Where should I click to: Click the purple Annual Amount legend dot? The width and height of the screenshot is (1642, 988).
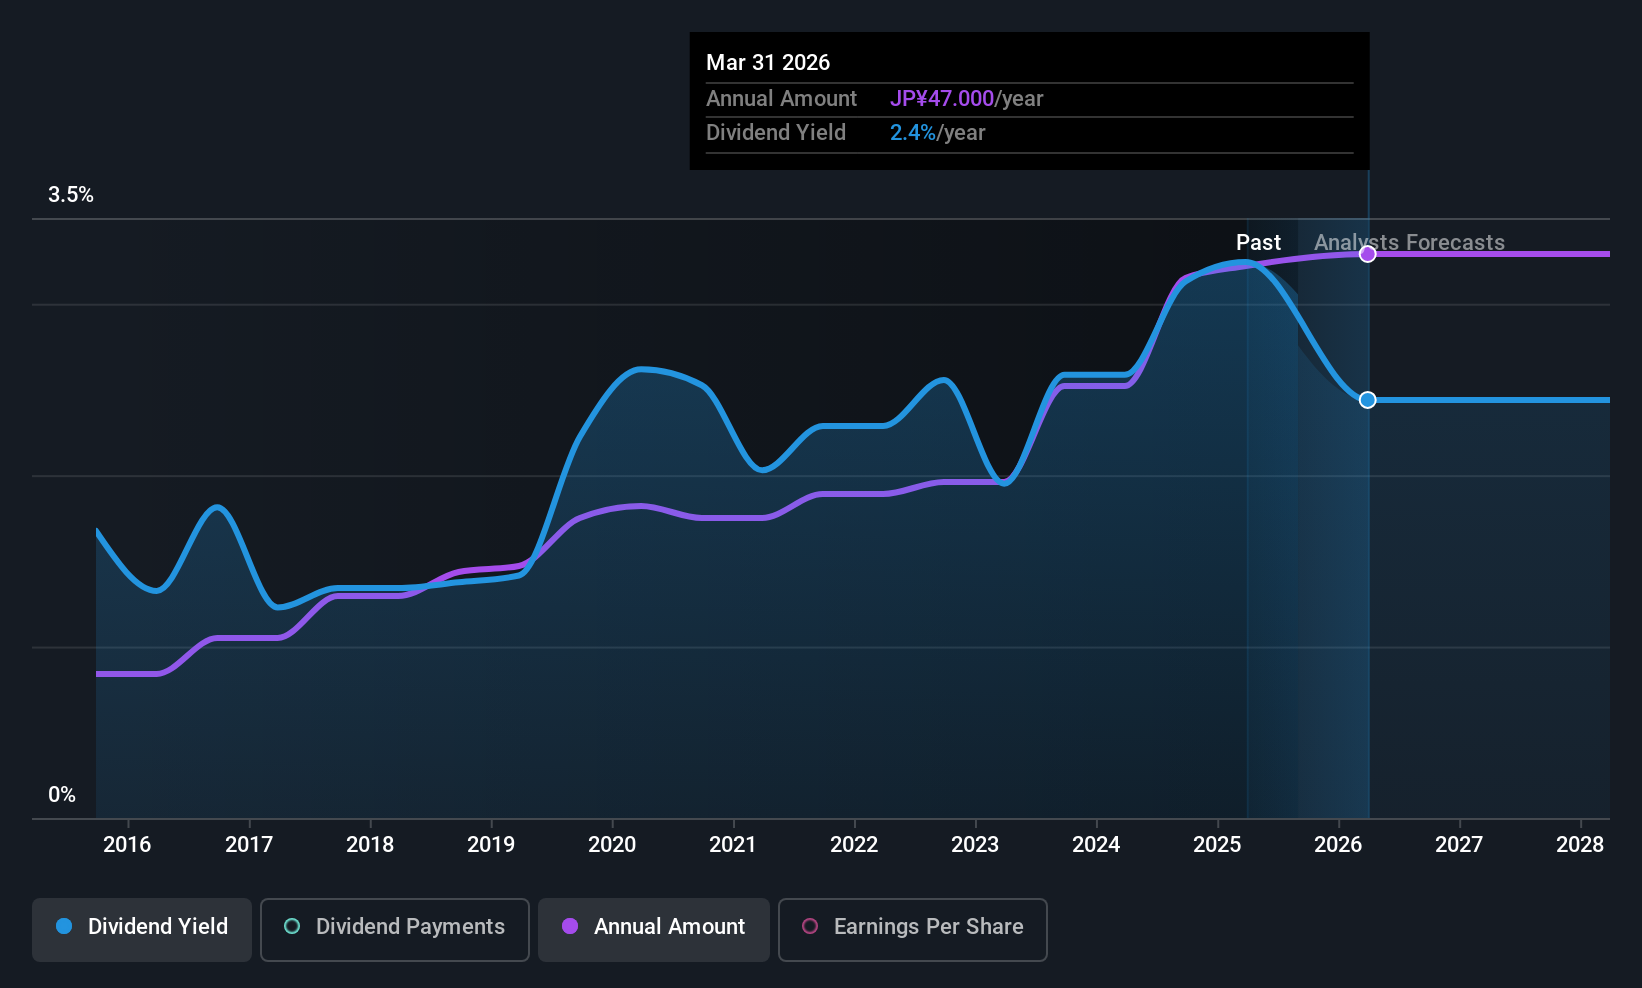(x=570, y=927)
